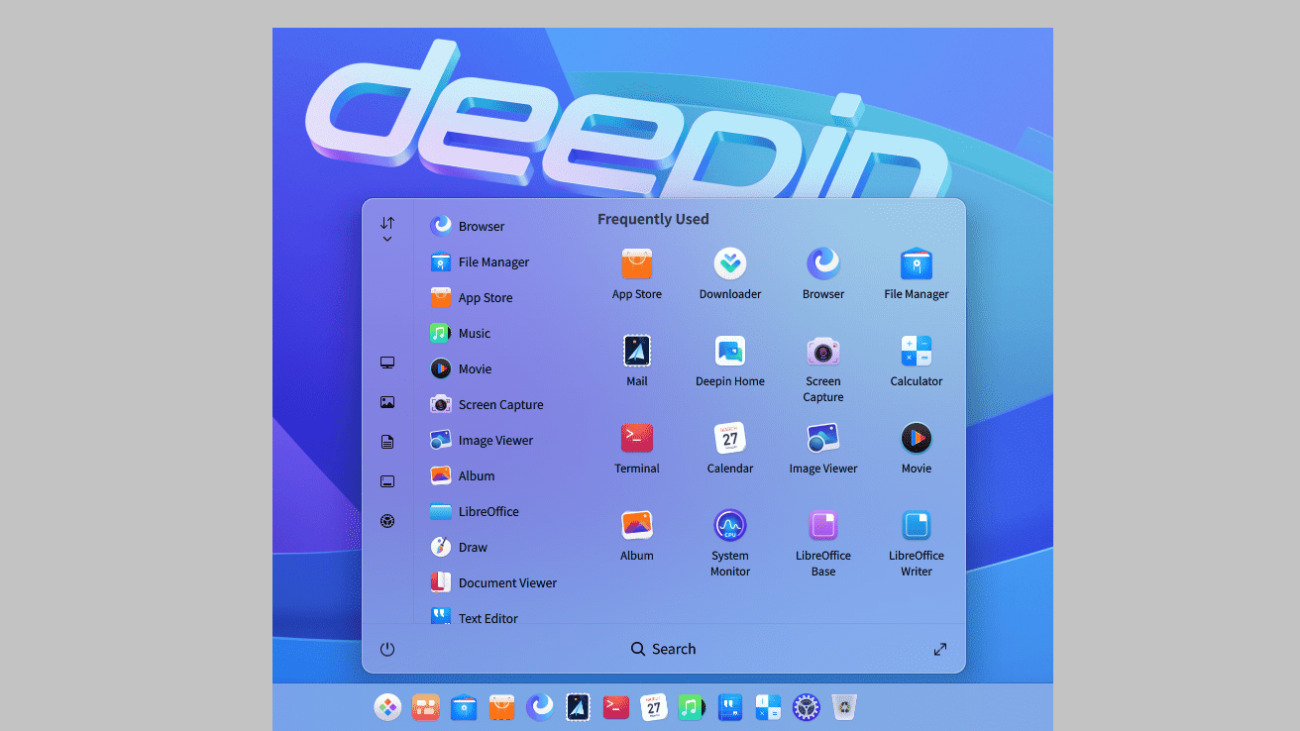Open Calculator from the dock
The height and width of the screenshot is (731, 1300).
768,707
